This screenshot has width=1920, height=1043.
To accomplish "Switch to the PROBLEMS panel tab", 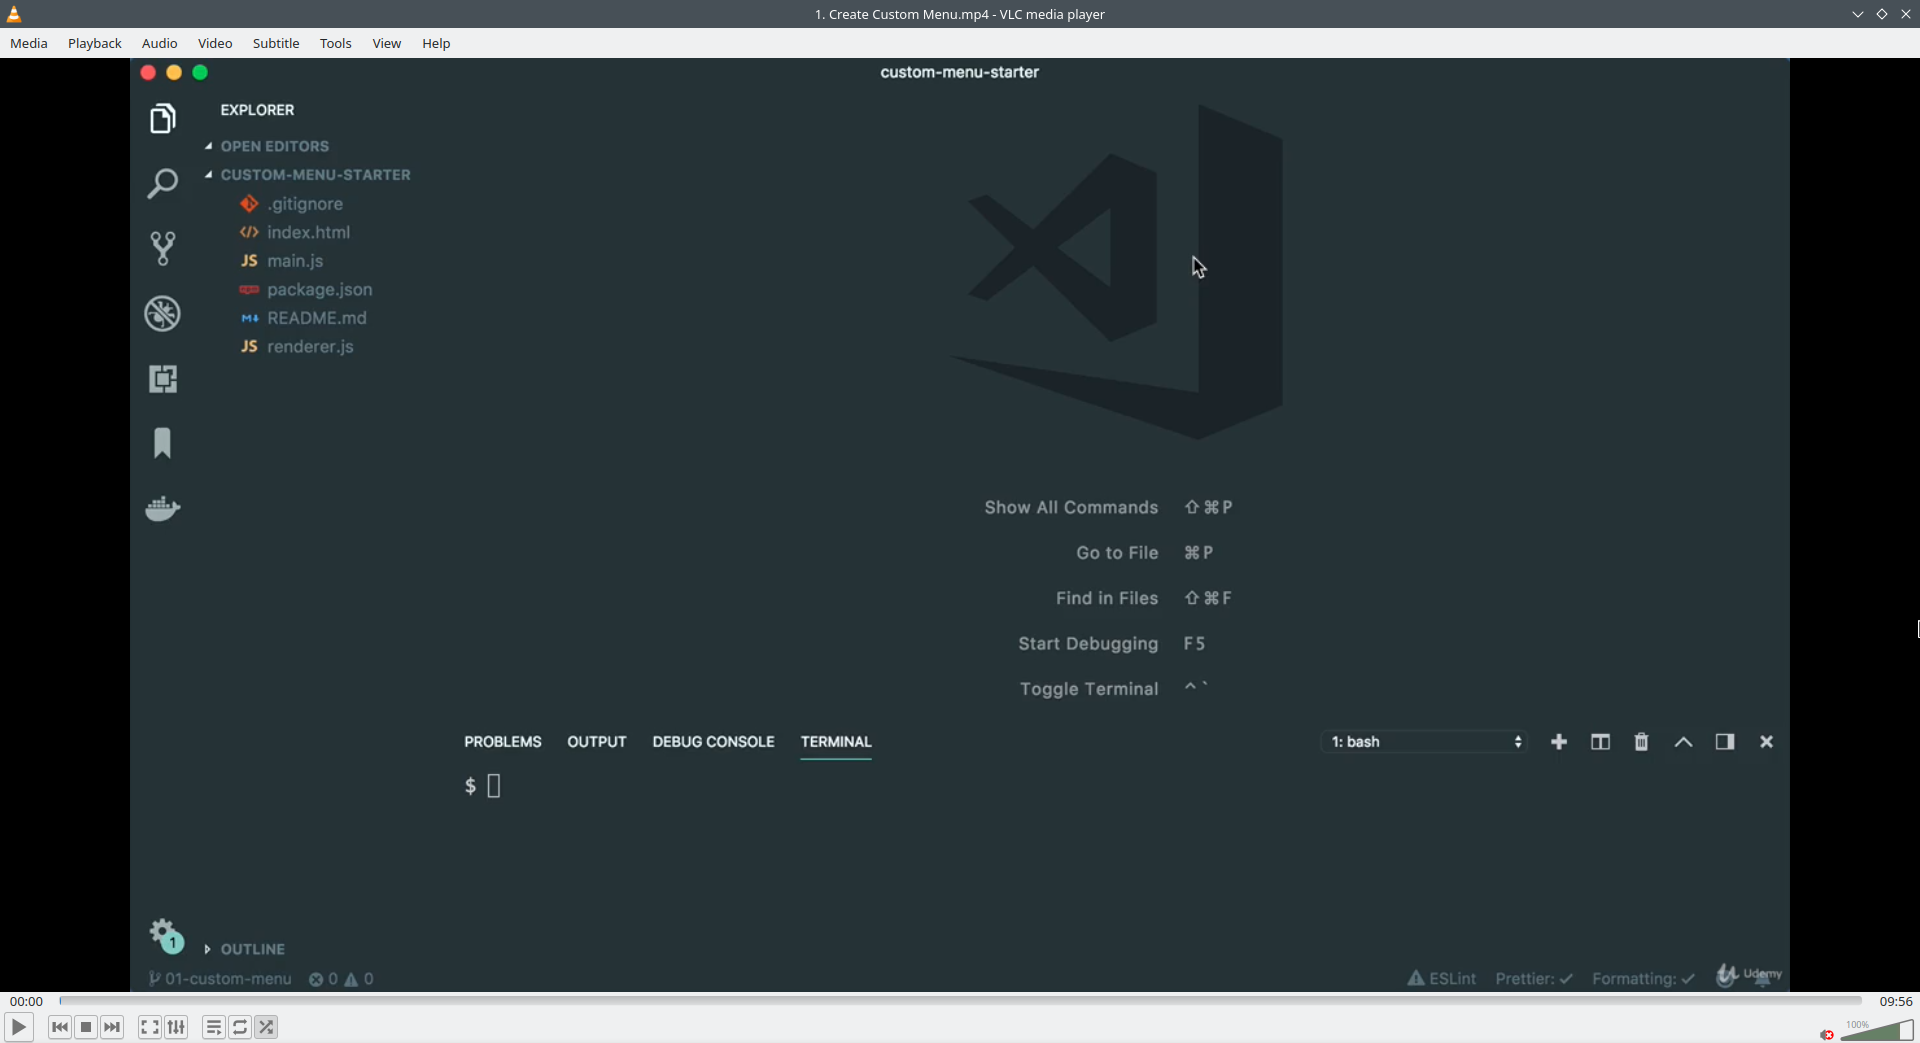I will [503, 742].
